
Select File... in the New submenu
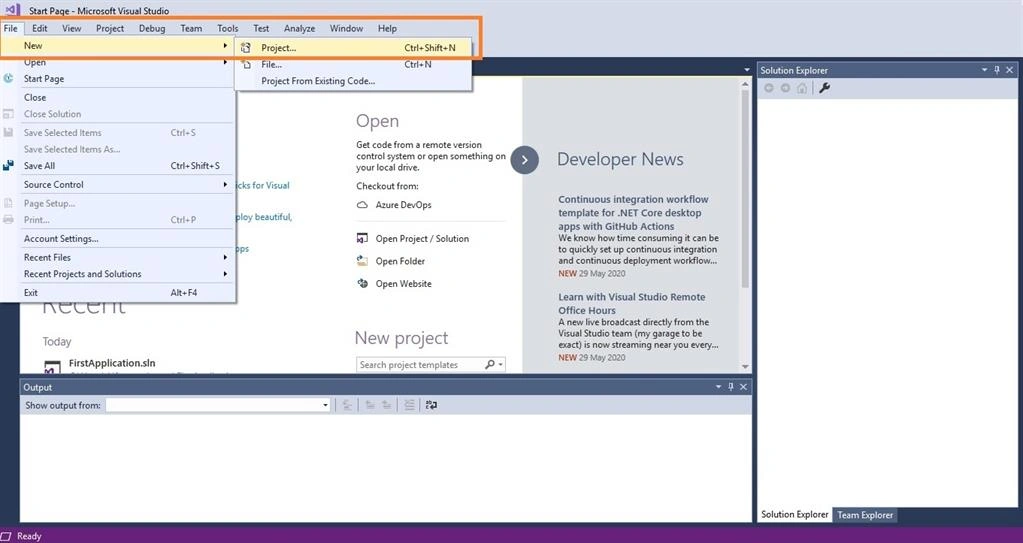click(353, 64)
